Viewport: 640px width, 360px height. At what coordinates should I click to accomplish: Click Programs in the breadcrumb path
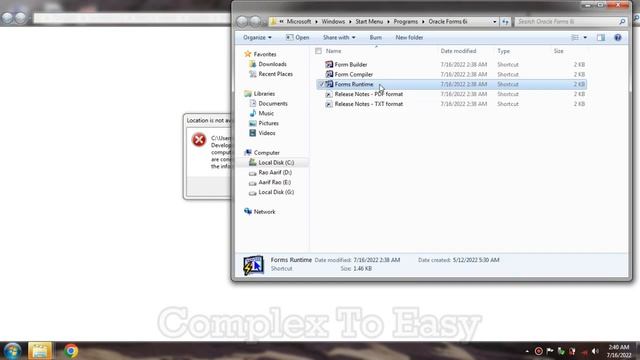(405, 22)
